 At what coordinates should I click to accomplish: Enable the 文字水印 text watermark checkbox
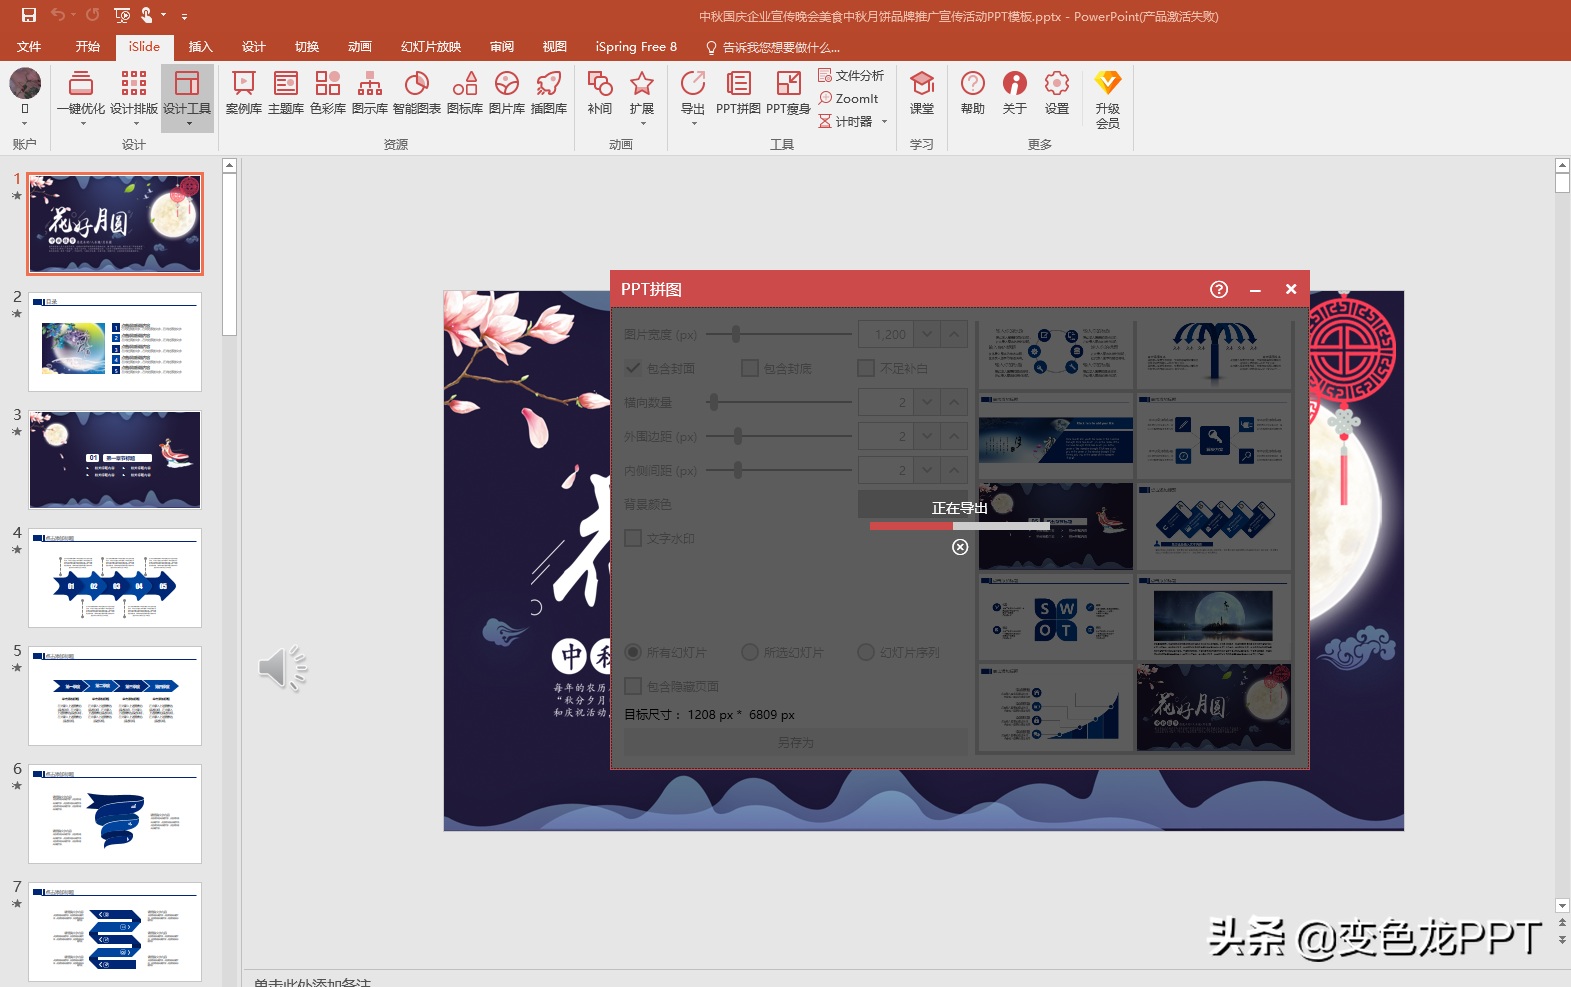pyautogui.click(x=633, y=538)
